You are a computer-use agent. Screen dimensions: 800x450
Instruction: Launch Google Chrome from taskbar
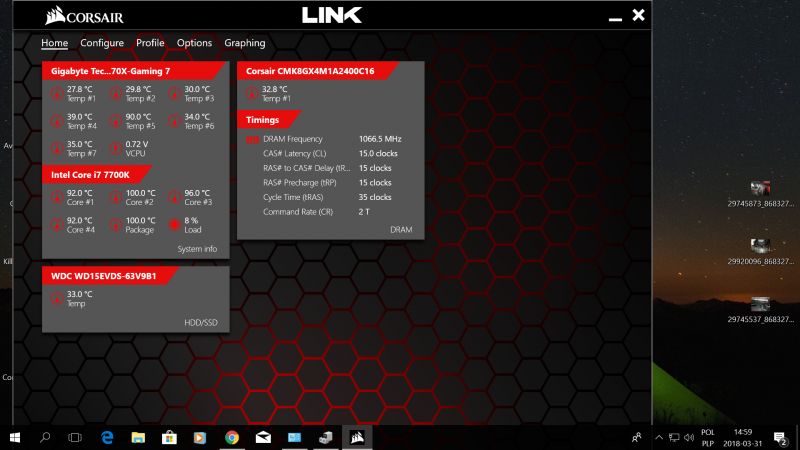(232, 437)
